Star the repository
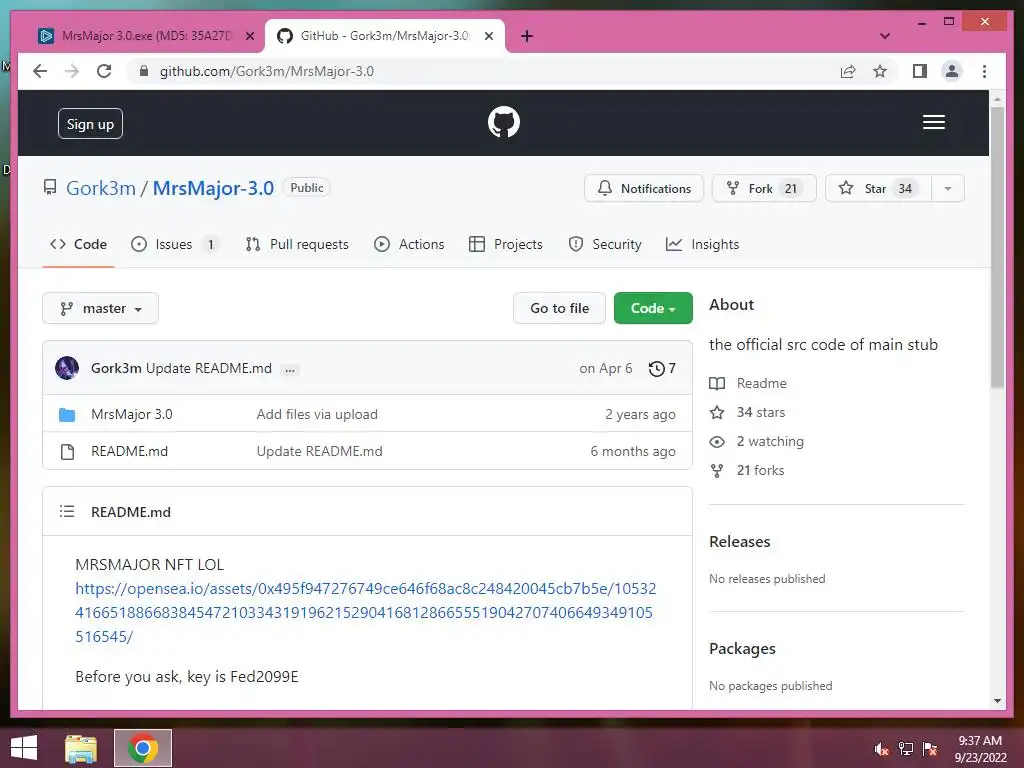 pos(878,188)
